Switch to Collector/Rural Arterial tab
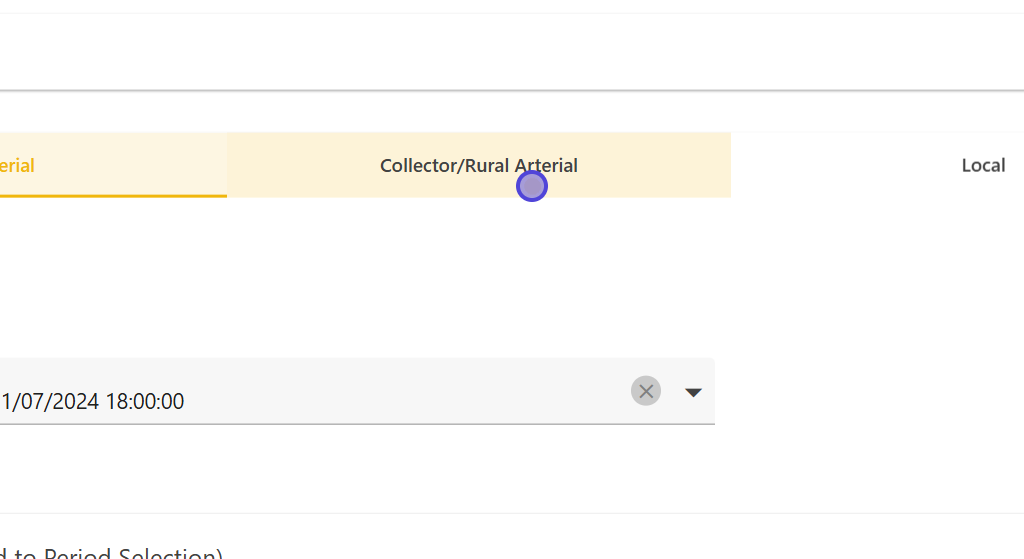 click(478, 165)
